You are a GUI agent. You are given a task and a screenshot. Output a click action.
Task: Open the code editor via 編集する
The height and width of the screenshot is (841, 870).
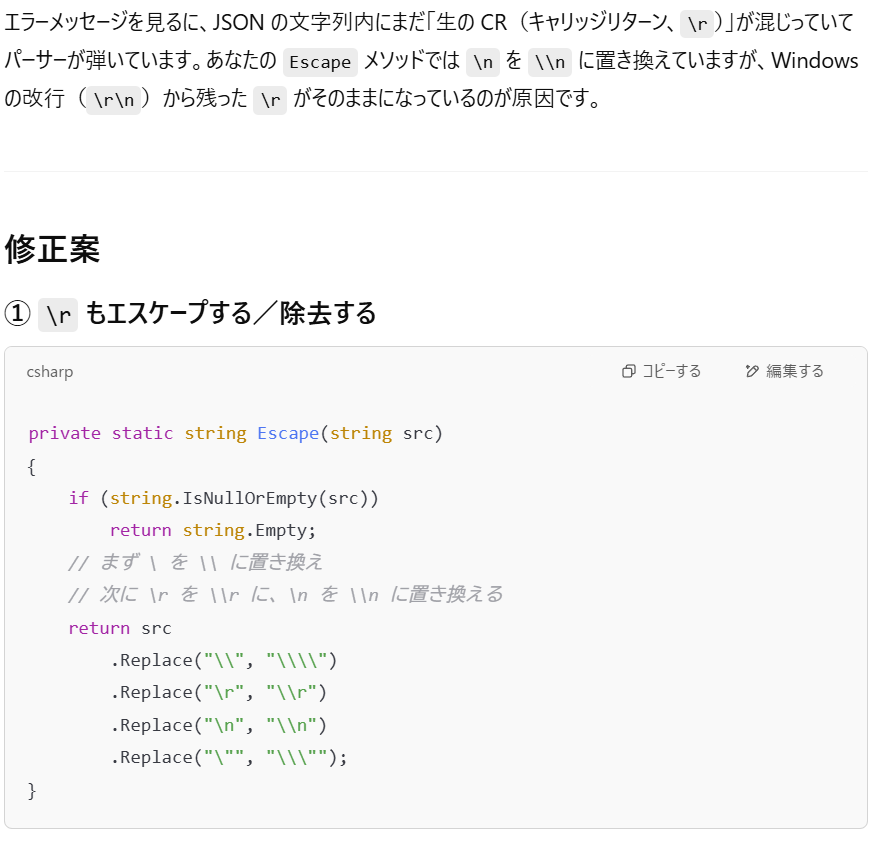tap(784, 370)
